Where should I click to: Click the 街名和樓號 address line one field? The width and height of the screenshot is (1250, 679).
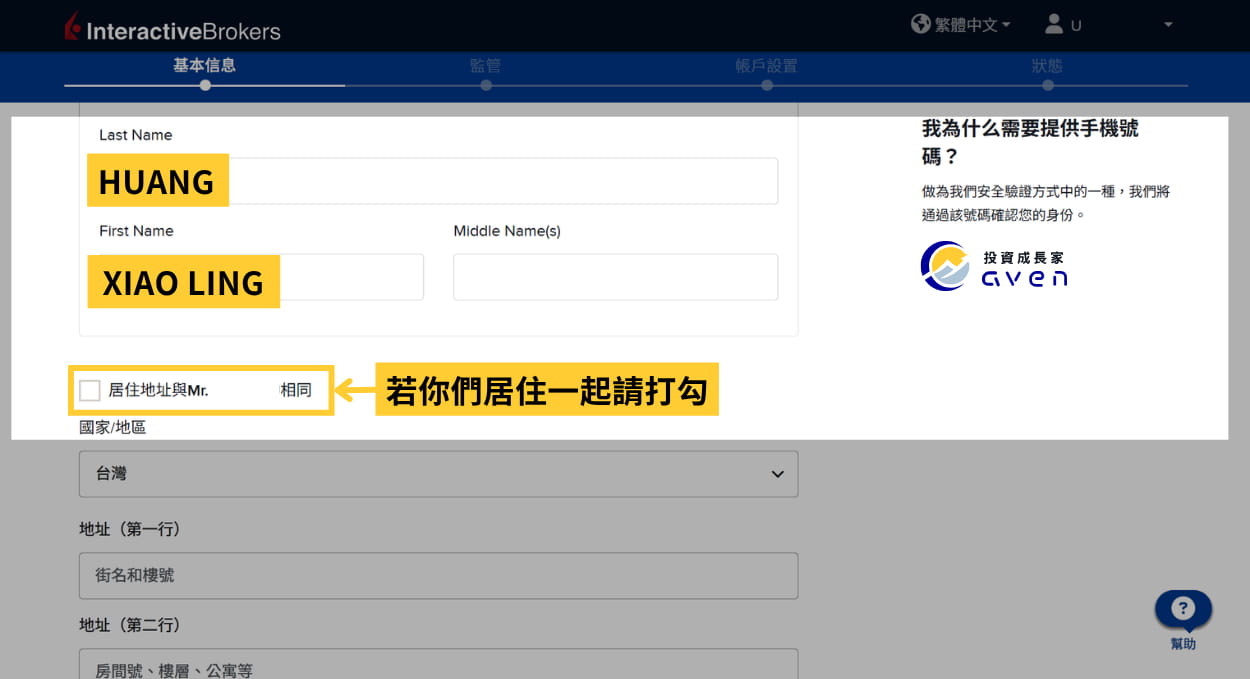tap(438, 576)
